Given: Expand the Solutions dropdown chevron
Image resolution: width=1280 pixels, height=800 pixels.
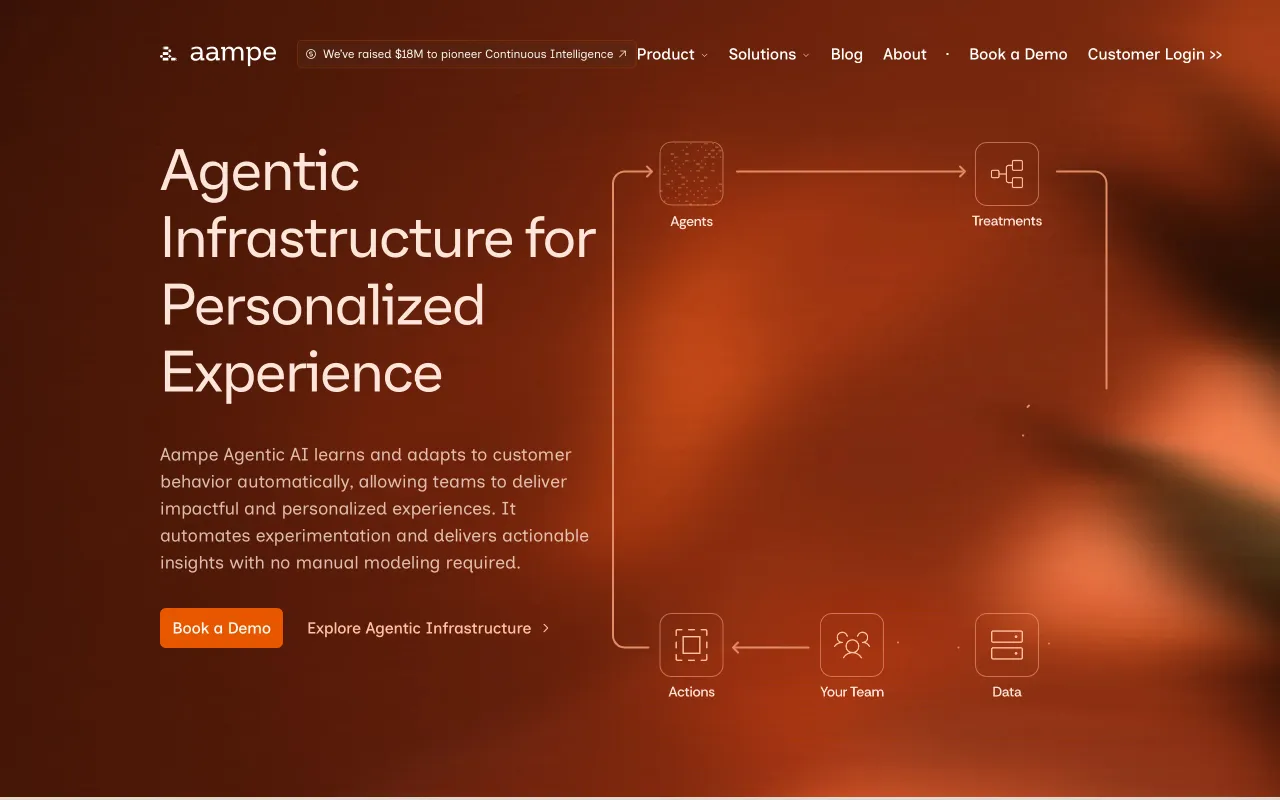Looking at the screenshot, I should point(806,55).
